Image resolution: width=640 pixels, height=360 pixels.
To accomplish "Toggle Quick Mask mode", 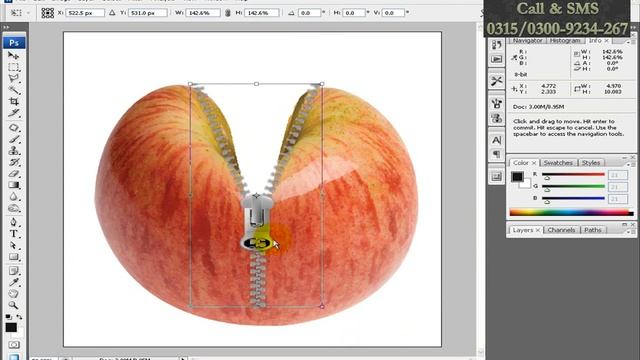I will click(x=13, y=345).
